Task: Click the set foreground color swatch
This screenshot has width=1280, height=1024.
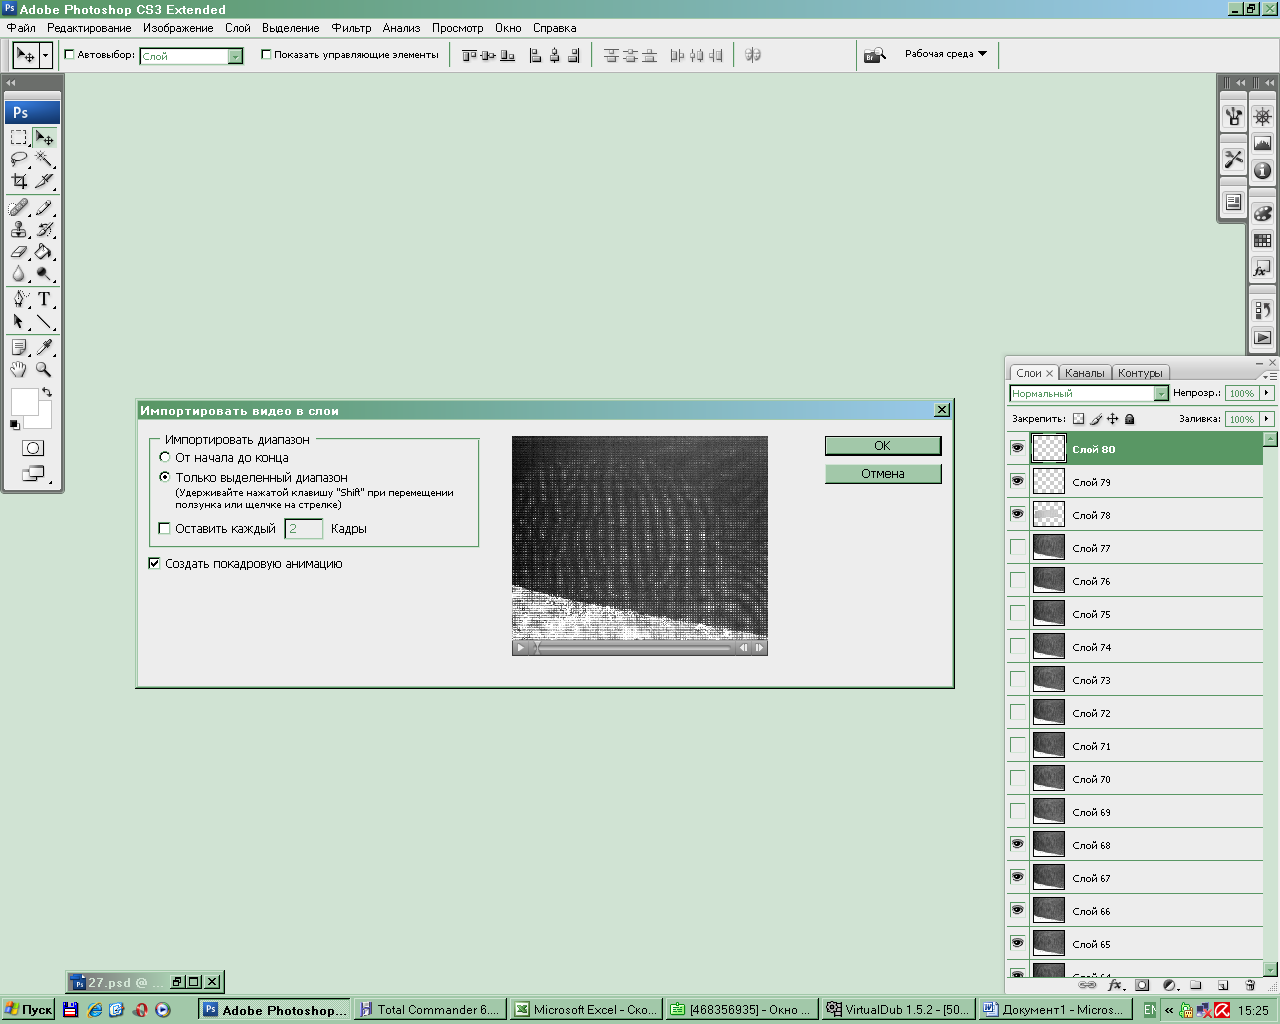Action: tap(24, 402)
